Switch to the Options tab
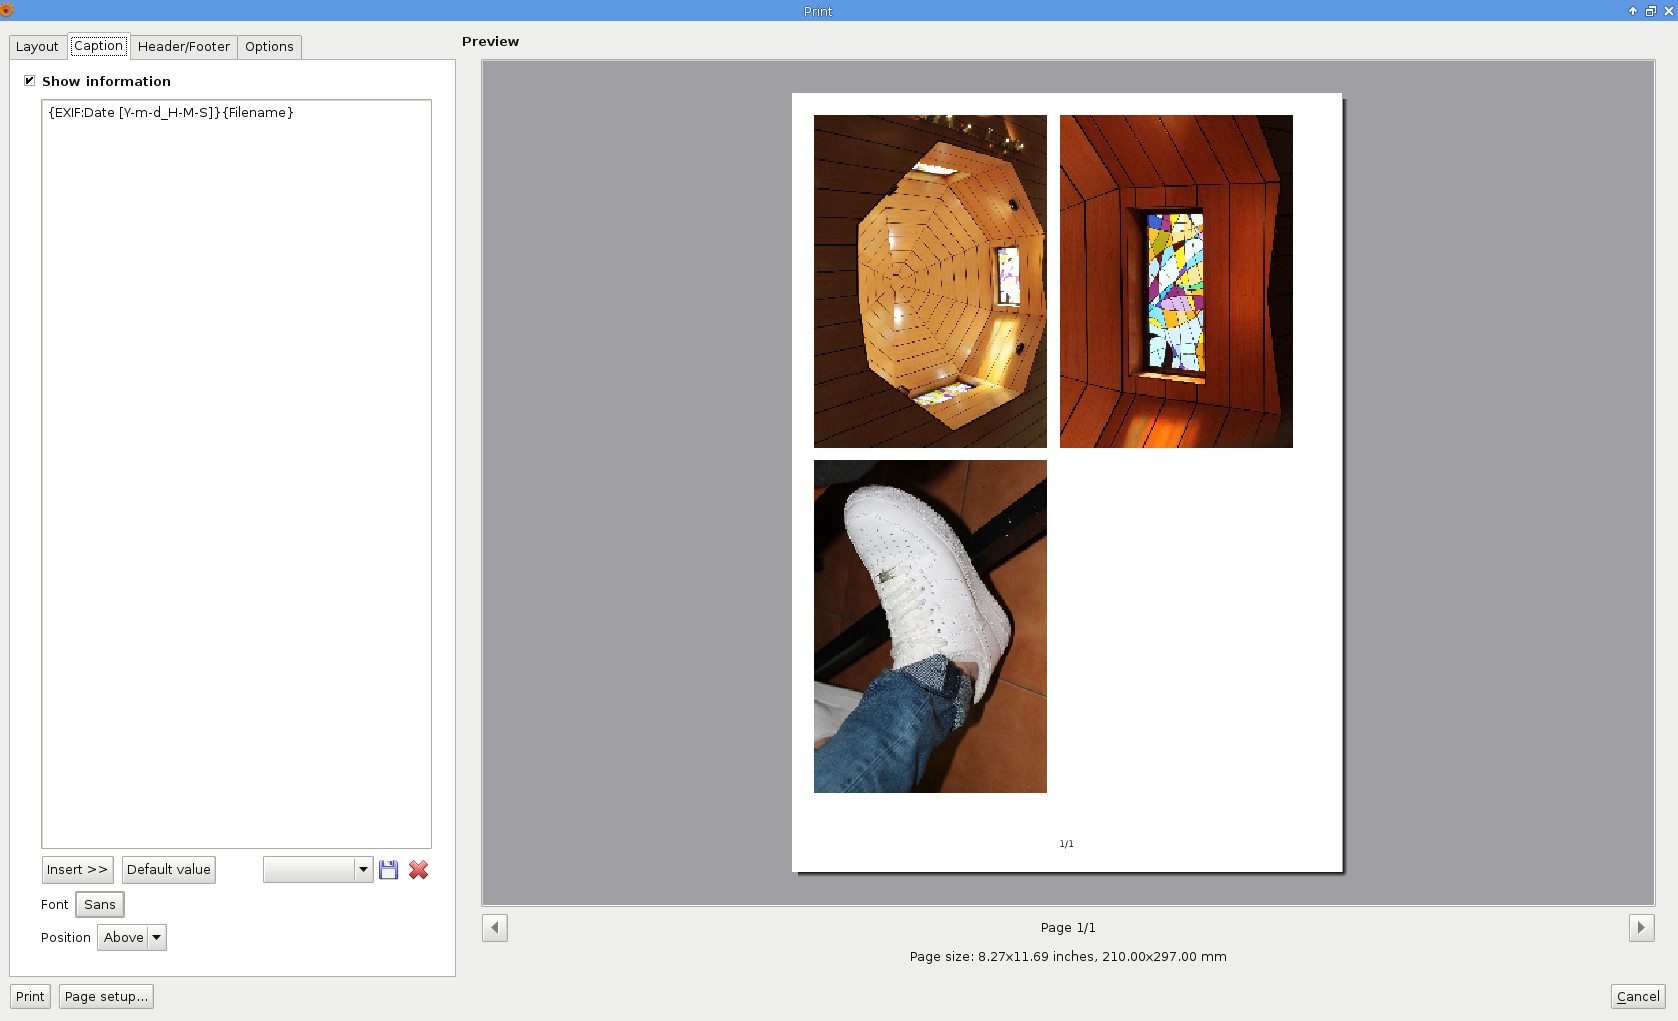 pyautogui.click(x=269, y=47)
